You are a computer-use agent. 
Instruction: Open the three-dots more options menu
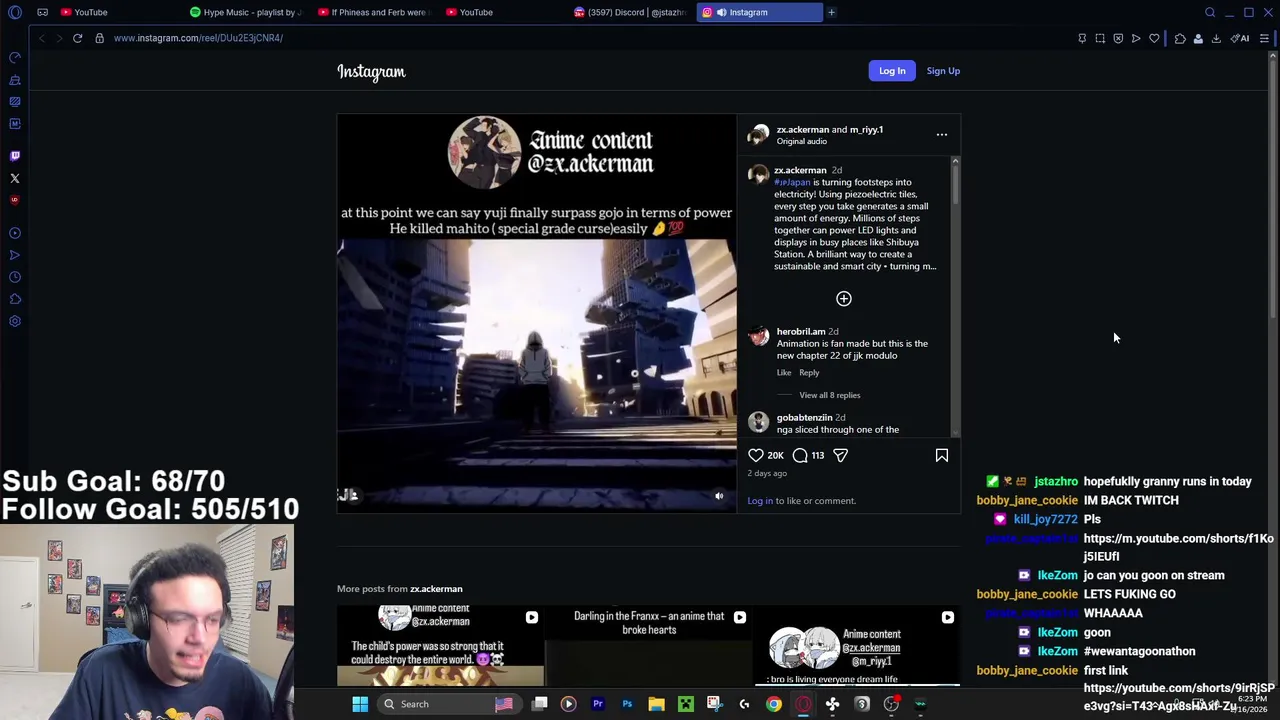pyautogui.click(x=942, y=134)
